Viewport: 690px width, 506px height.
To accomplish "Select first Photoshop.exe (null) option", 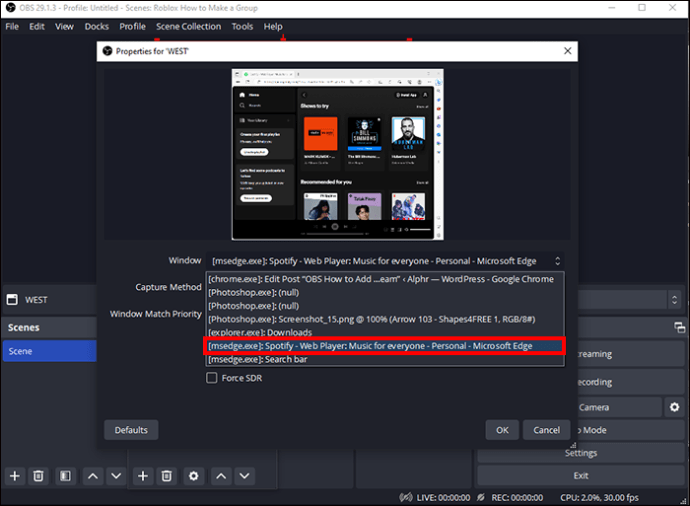I will click(x=385, y=293).
